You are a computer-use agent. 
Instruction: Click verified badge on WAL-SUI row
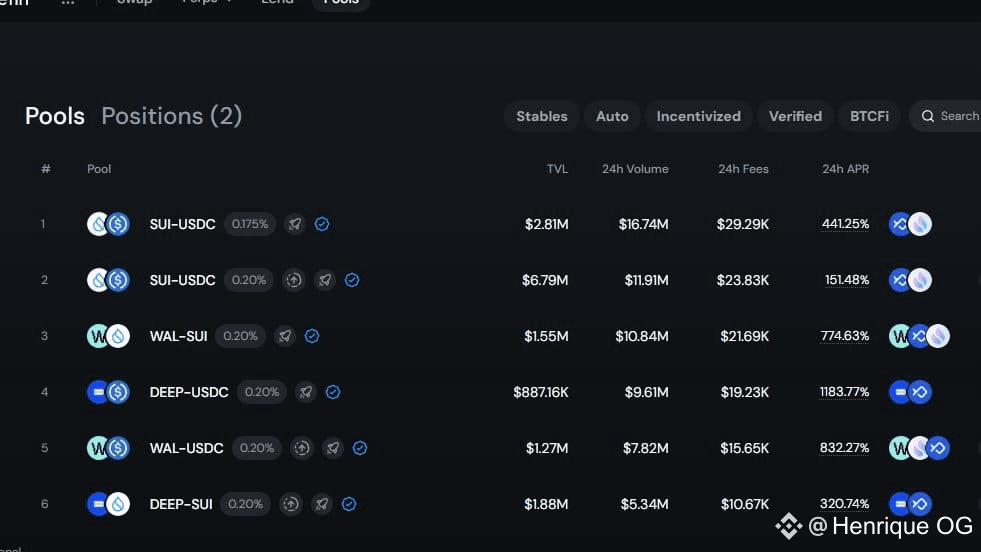click(312, 336)
